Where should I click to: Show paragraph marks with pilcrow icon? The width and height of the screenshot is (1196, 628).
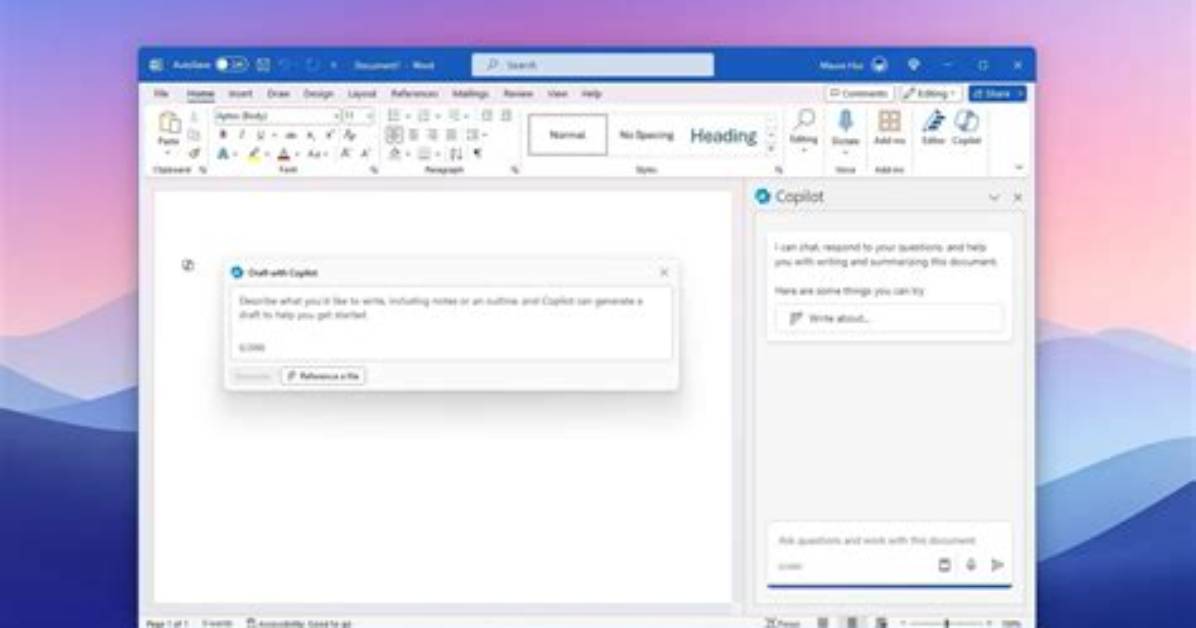pyautogui.click(x=477, y=153)
